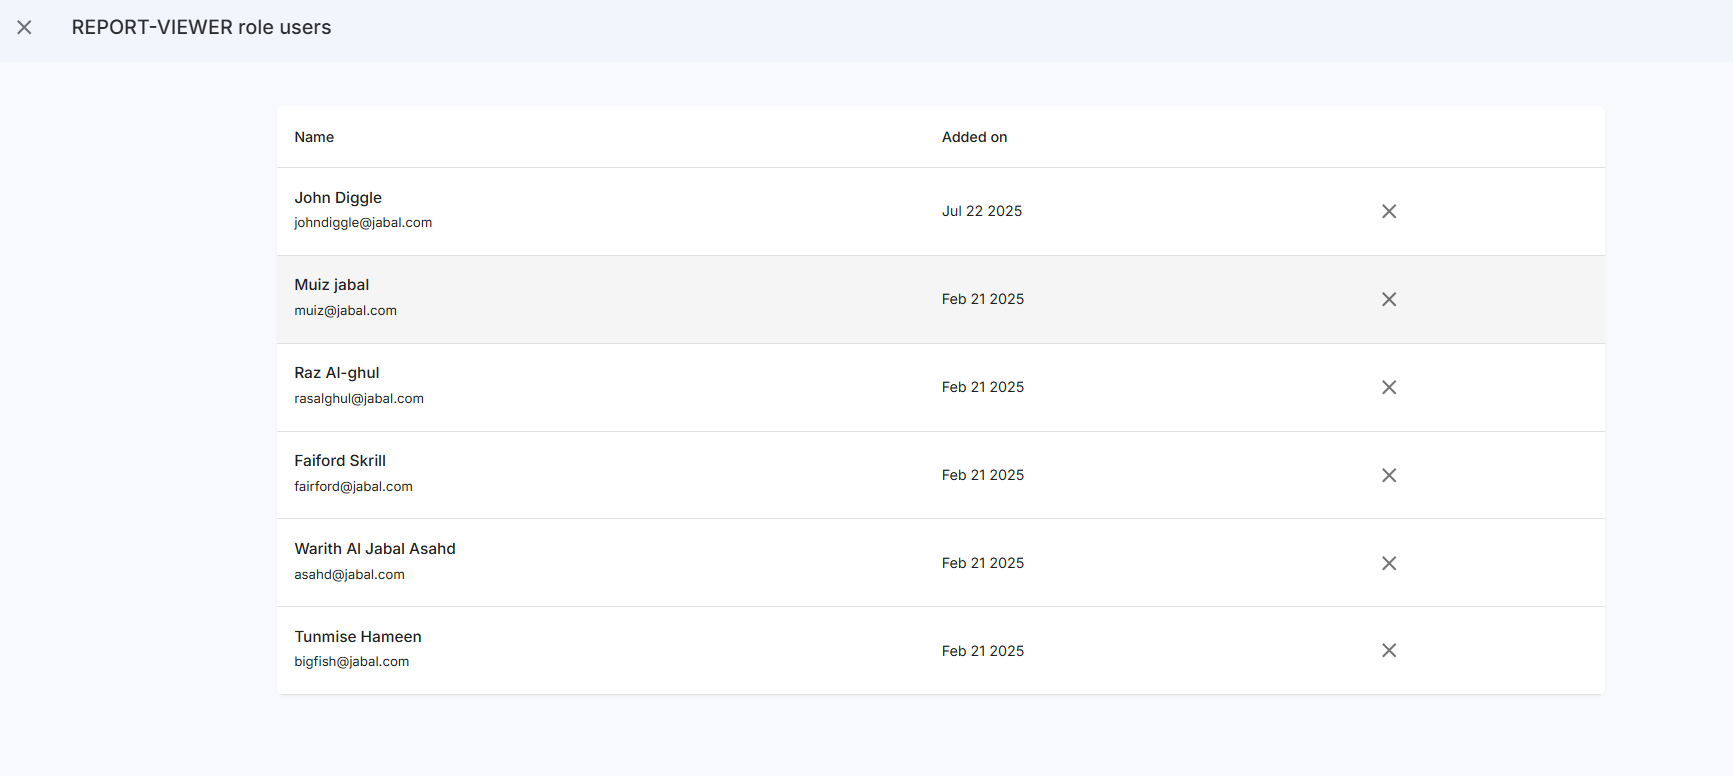The image size is (1733, 776).
Task: Remove Faiford Skrill from role users
Action: tap(1388, 475)
